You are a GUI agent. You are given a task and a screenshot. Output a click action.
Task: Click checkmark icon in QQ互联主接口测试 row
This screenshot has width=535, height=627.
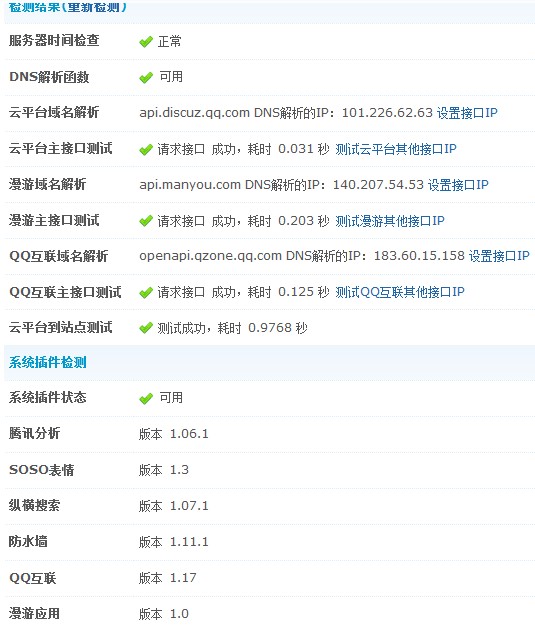(146, 293)
